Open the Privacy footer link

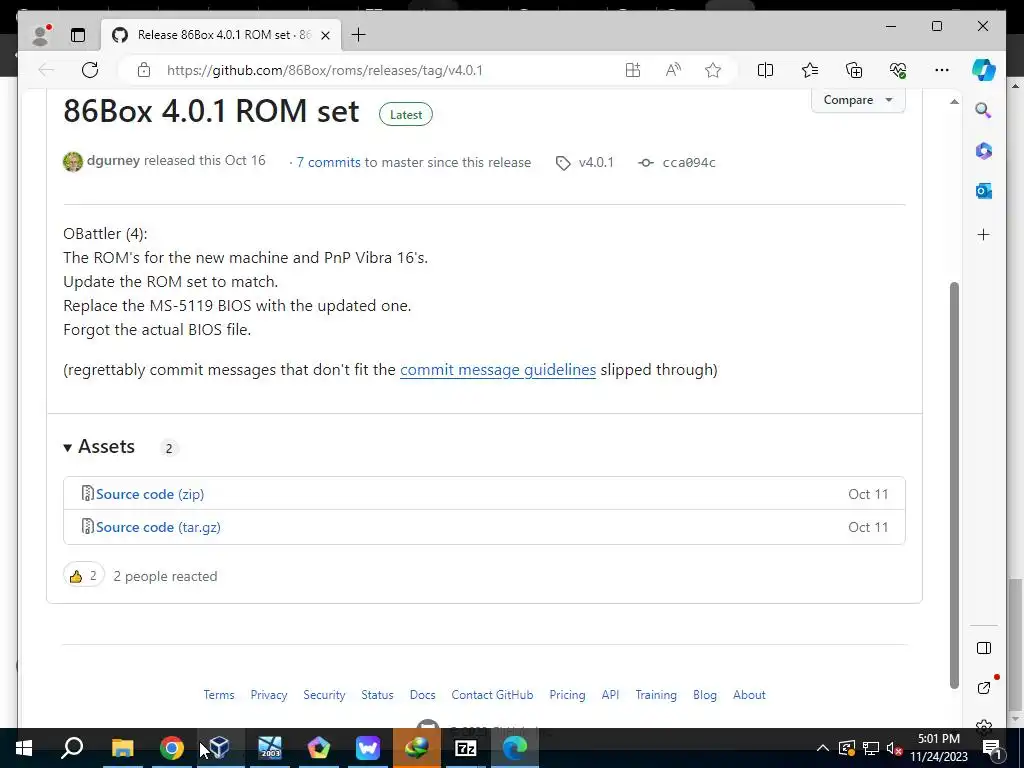(269, 695)
